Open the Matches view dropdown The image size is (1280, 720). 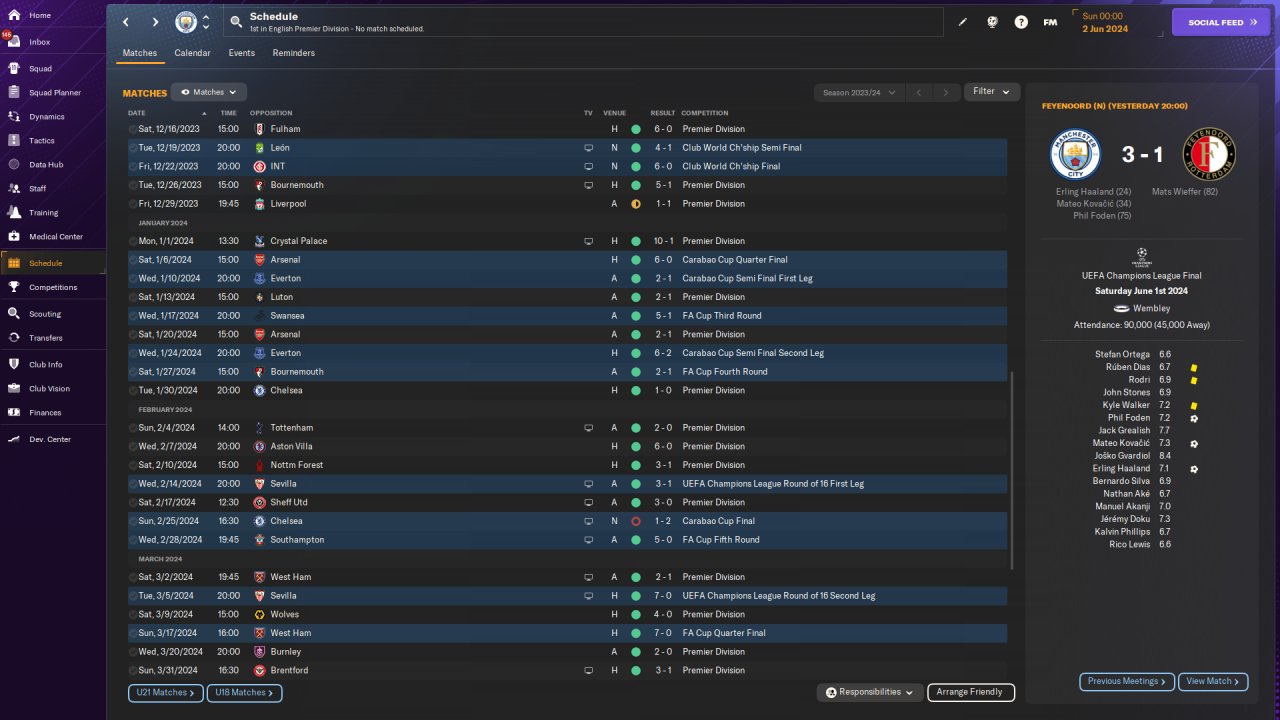tap(209, 92)
